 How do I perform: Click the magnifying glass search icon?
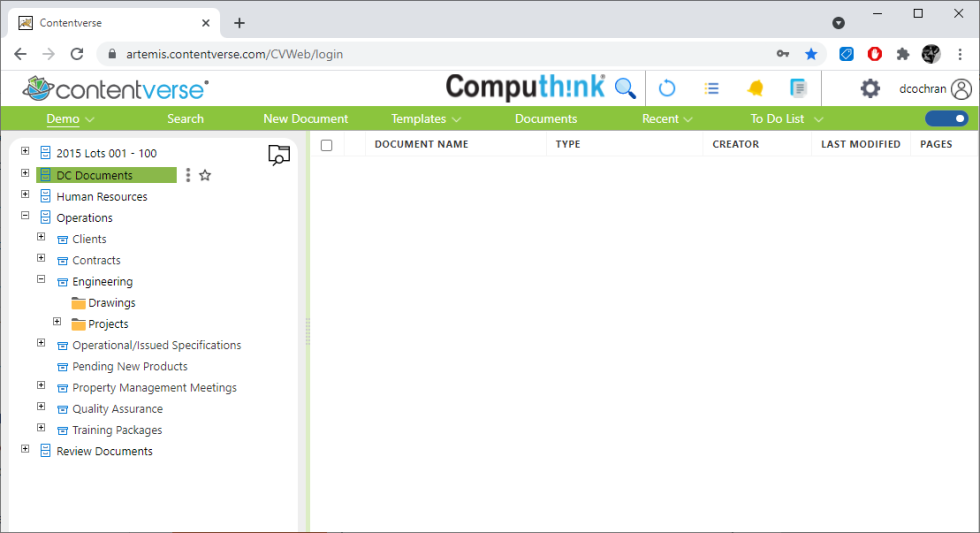625,88
